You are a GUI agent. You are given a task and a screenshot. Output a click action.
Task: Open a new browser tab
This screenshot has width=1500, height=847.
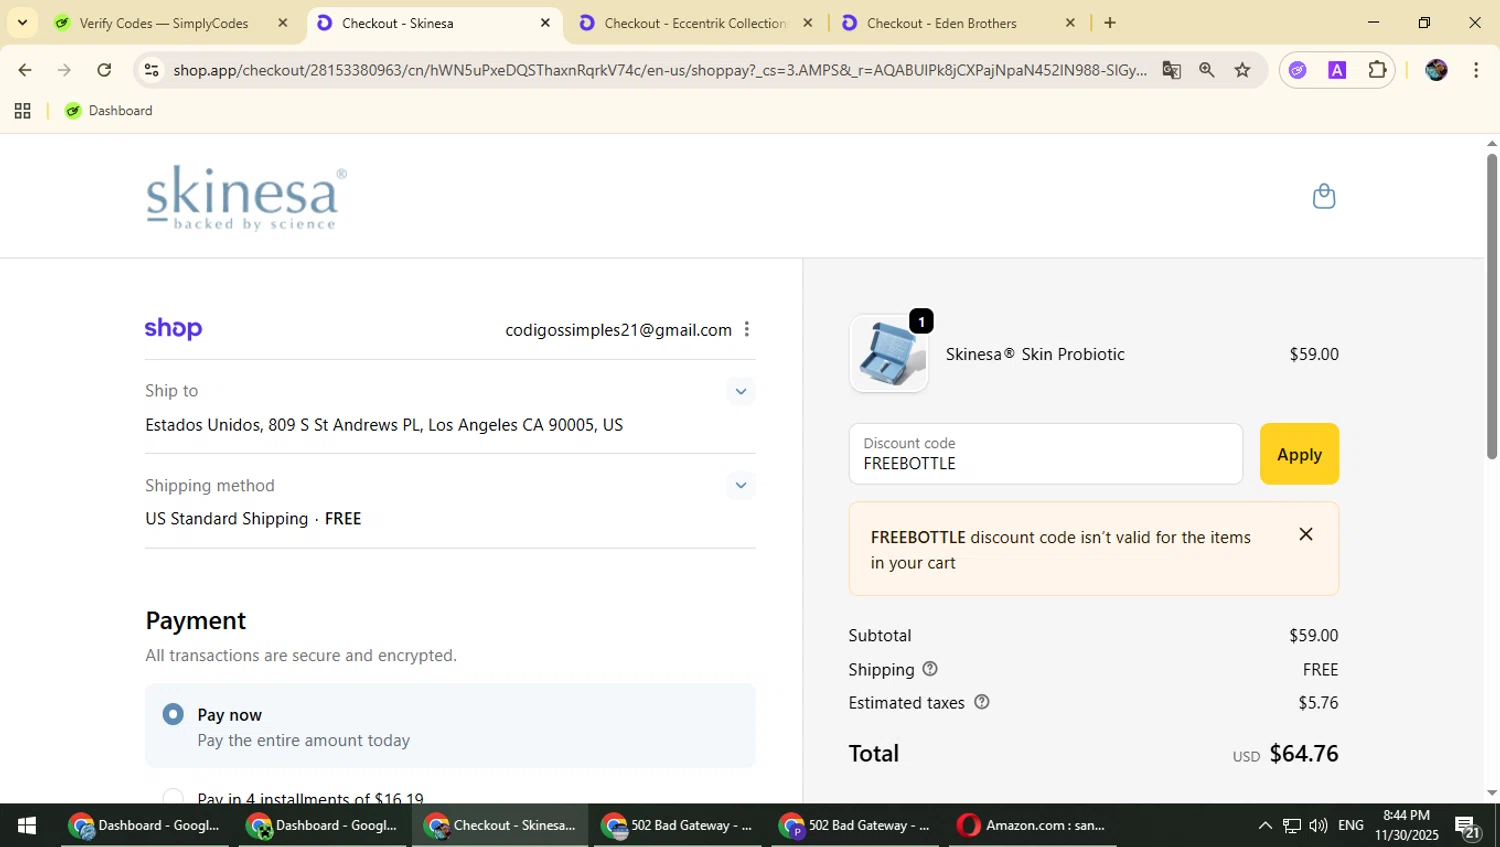1109,23
